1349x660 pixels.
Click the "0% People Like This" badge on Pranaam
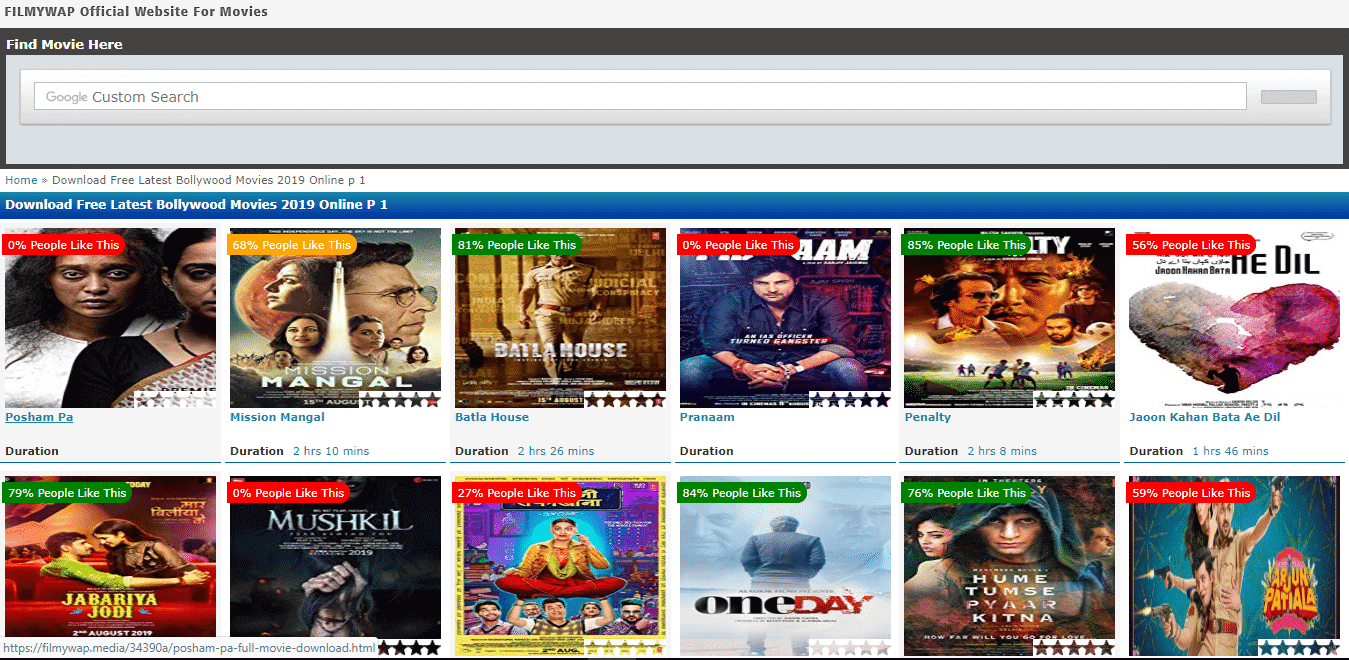pos(738,245)
